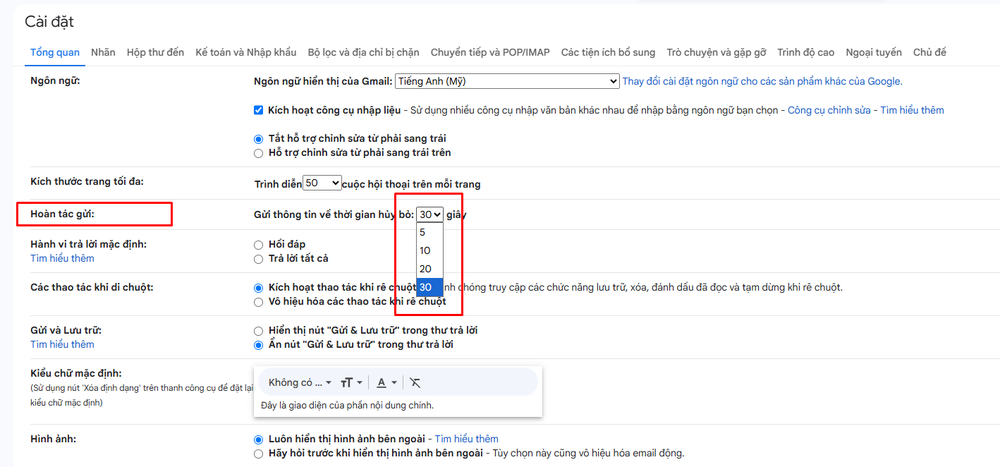
Task: Select Tắt hỗ trợ chỉnh sửa từ phải sang trái
Action: click(258, 138)
